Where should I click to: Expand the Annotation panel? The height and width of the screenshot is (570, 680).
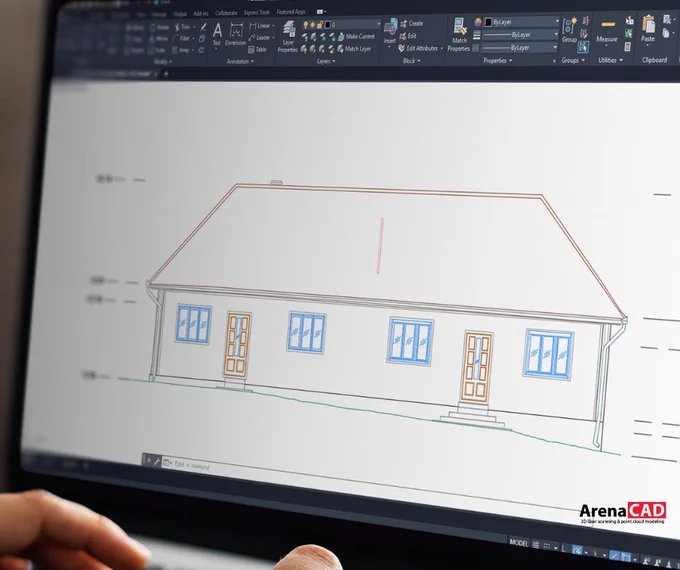click(x=240, y=62)
